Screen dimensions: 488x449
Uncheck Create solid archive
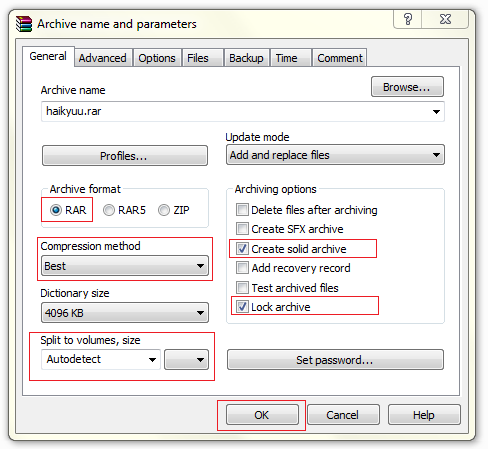coord(242,248)
